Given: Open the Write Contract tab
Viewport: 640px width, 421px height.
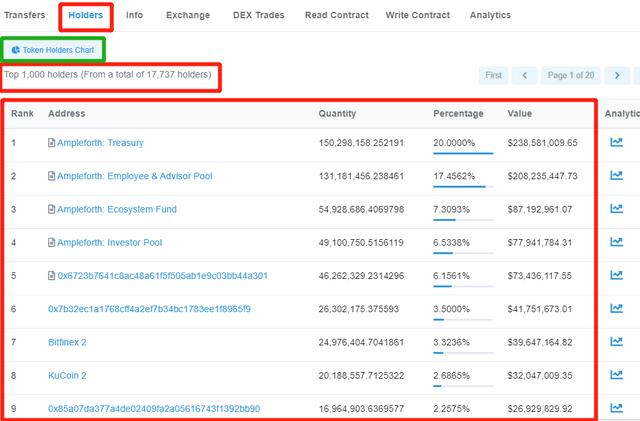Looking at the screenshot, I should (x=418, y=15).
